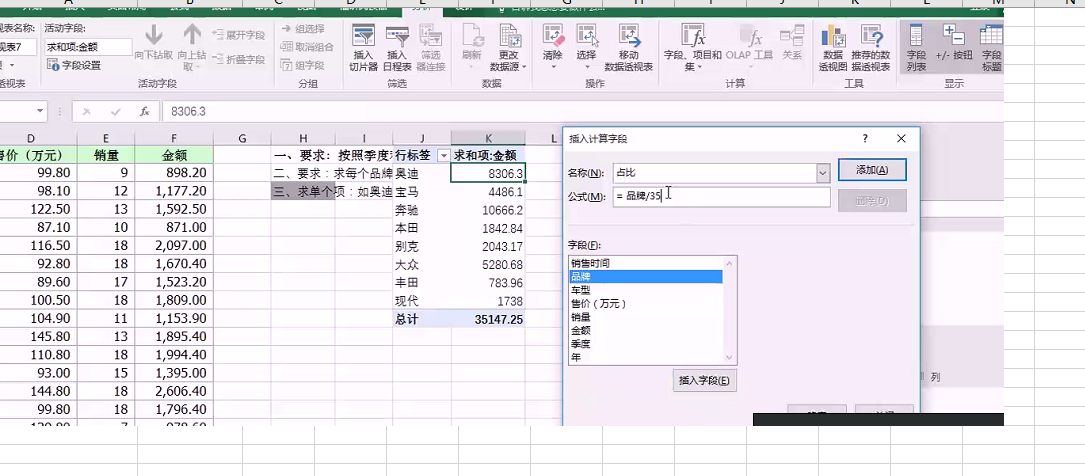Click the Relationships (关系) icon
This screenshot has width=1085, height=476.
792,36
